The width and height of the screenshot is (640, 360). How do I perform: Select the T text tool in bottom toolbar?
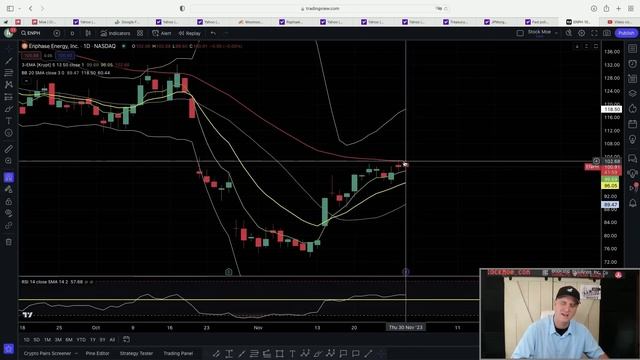[292, 353]
